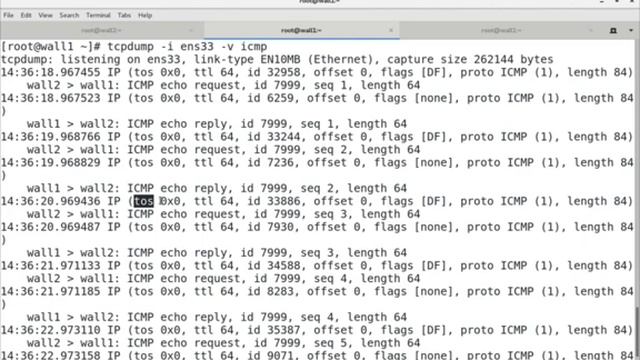
Task: Click the 'echo request ... seq 2' line
Action: 223,150
